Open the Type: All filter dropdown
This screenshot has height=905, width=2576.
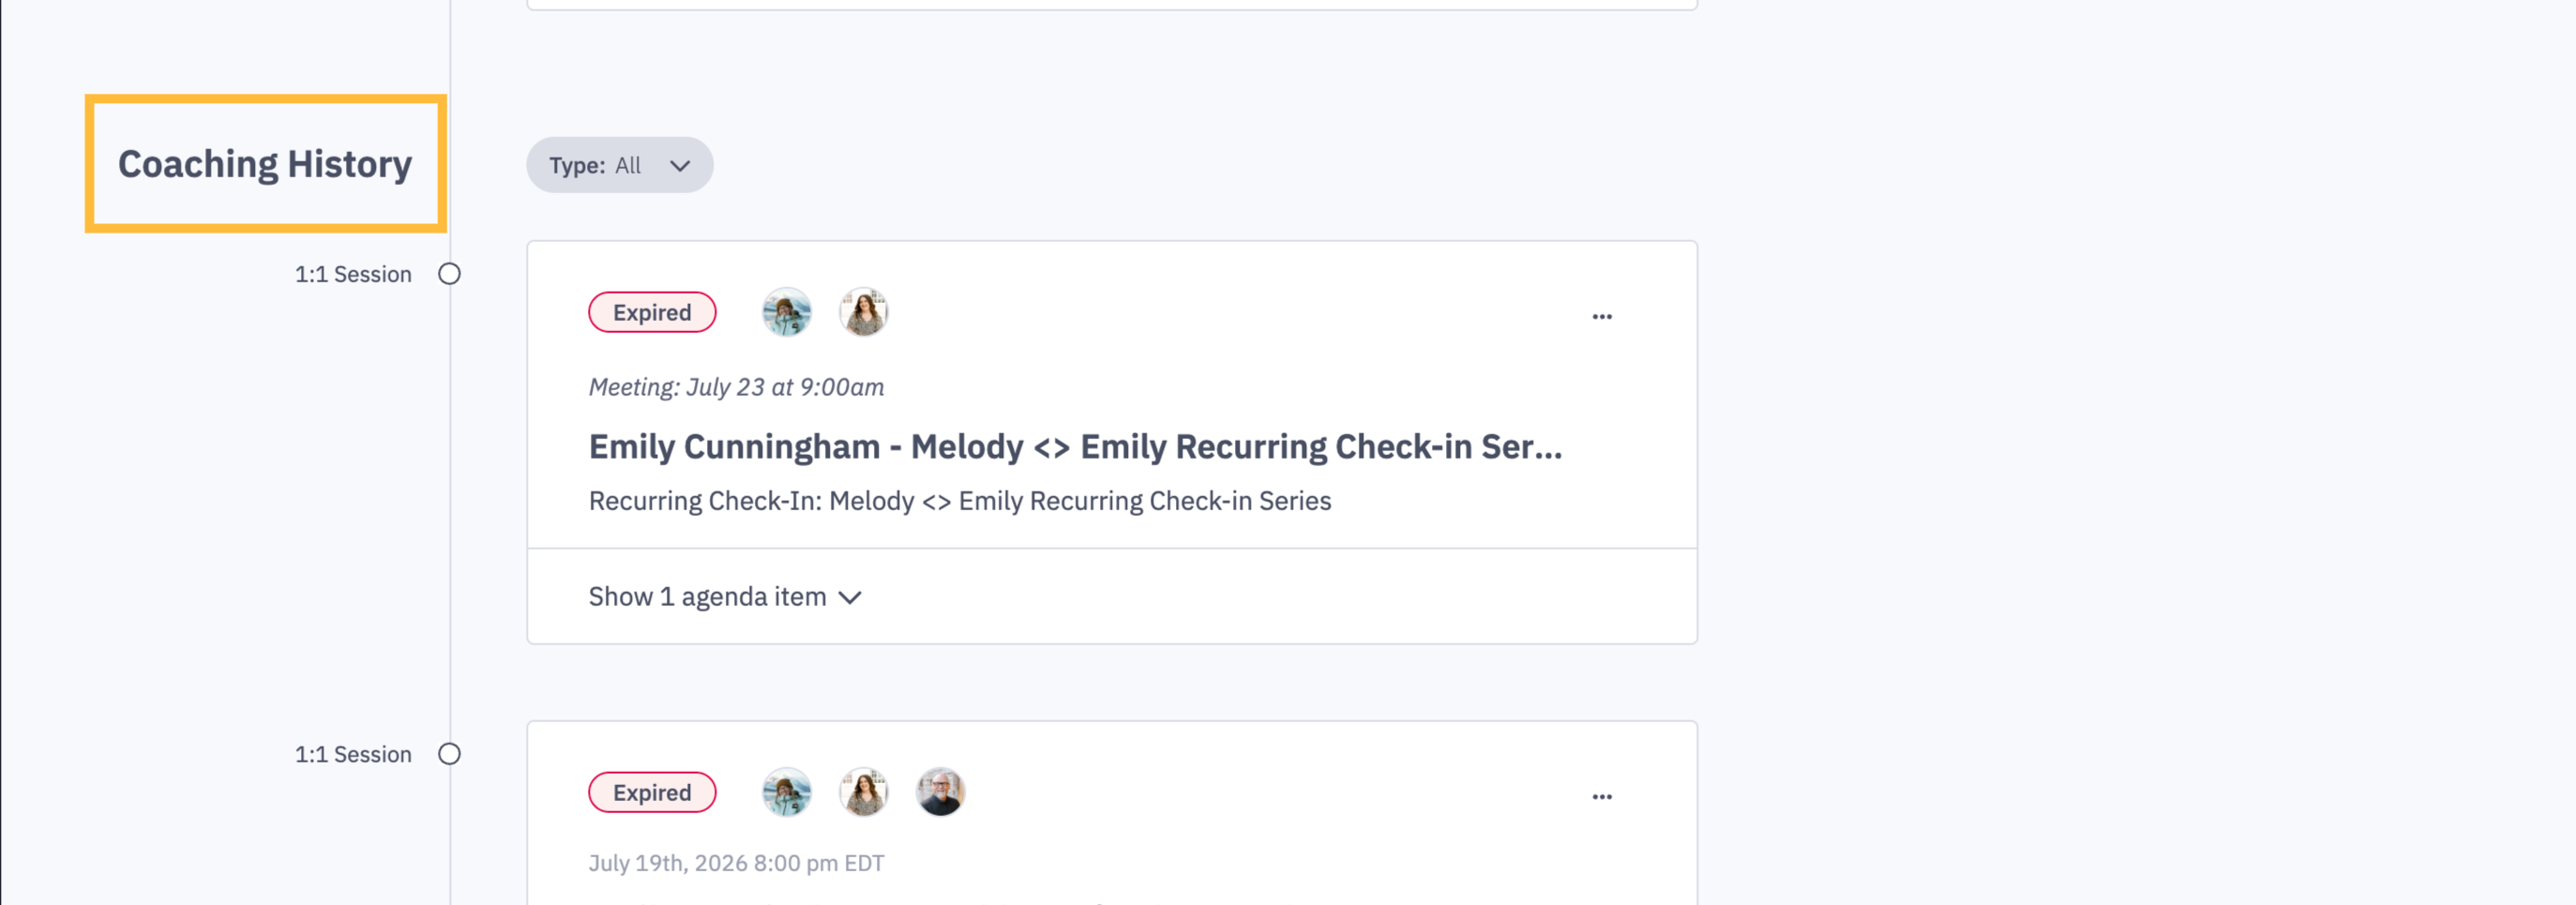pos(620,165)
